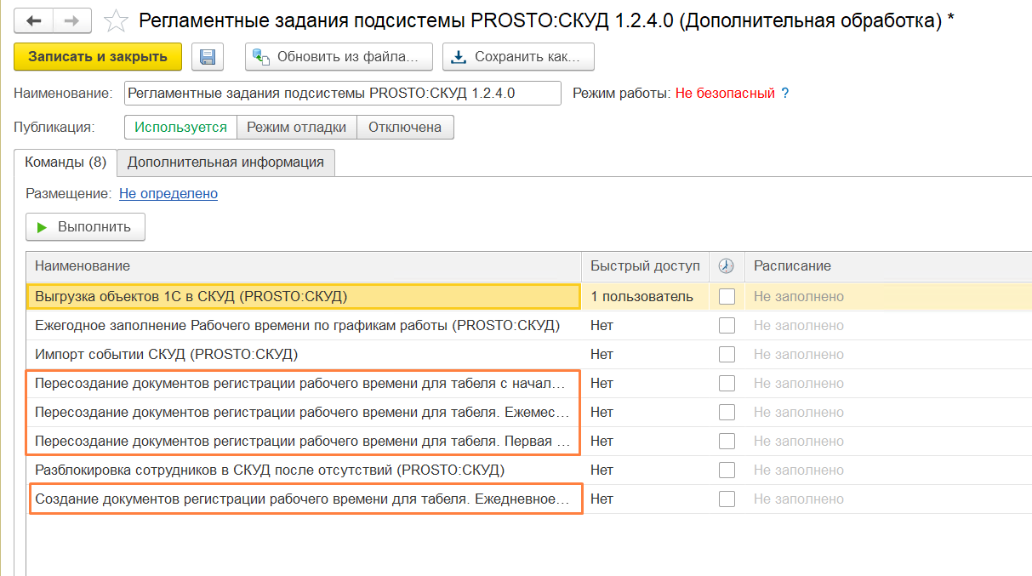Set publication to Отключена
Screen dimensions: 1032x576
[405, 127]
